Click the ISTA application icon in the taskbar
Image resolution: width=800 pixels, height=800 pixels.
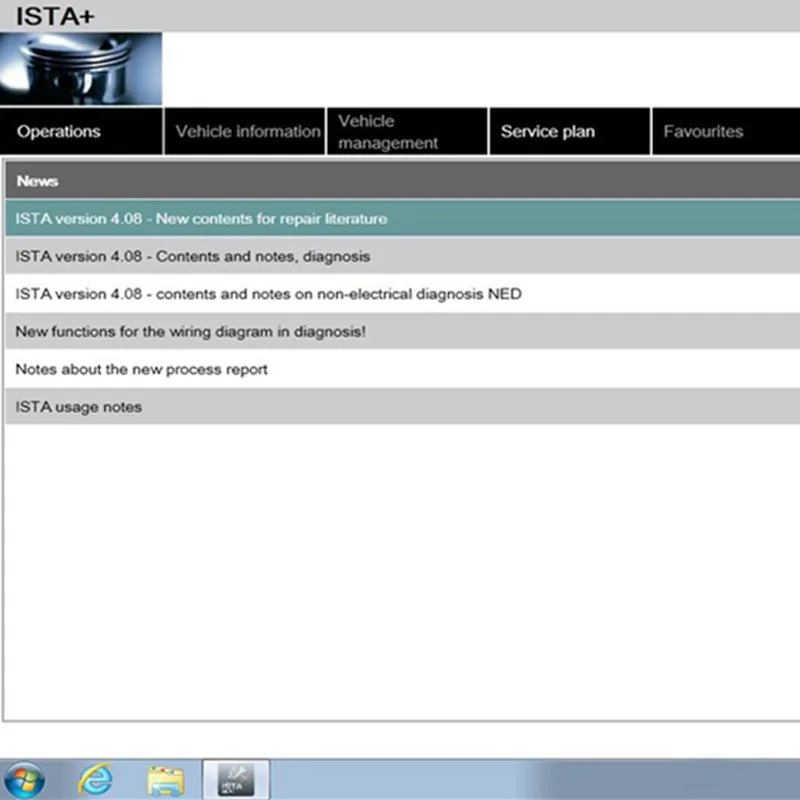pyautogui.click(x=236, y=780)
